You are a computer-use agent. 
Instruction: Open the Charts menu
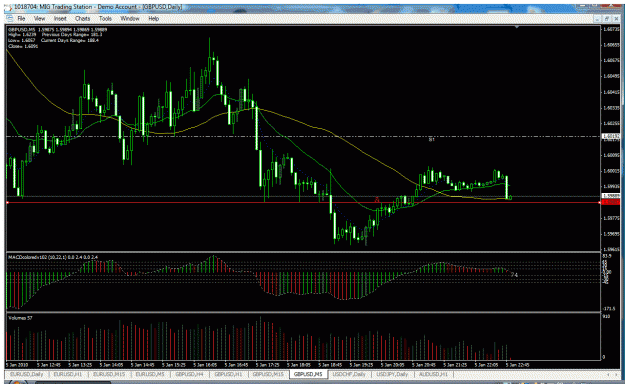(x=82, y=18)
